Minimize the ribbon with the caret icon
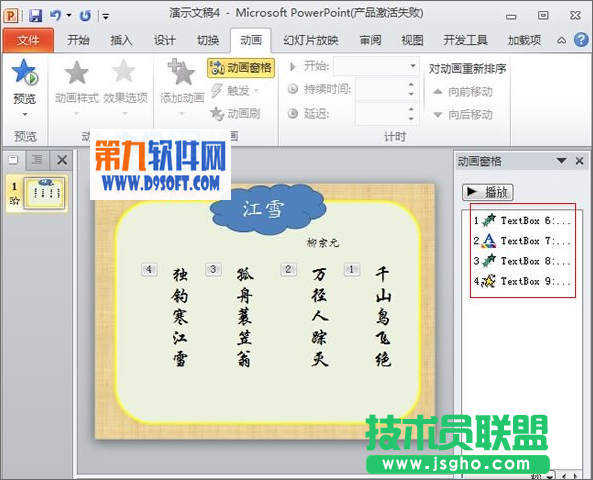The image size is (593, 480). 562,40
